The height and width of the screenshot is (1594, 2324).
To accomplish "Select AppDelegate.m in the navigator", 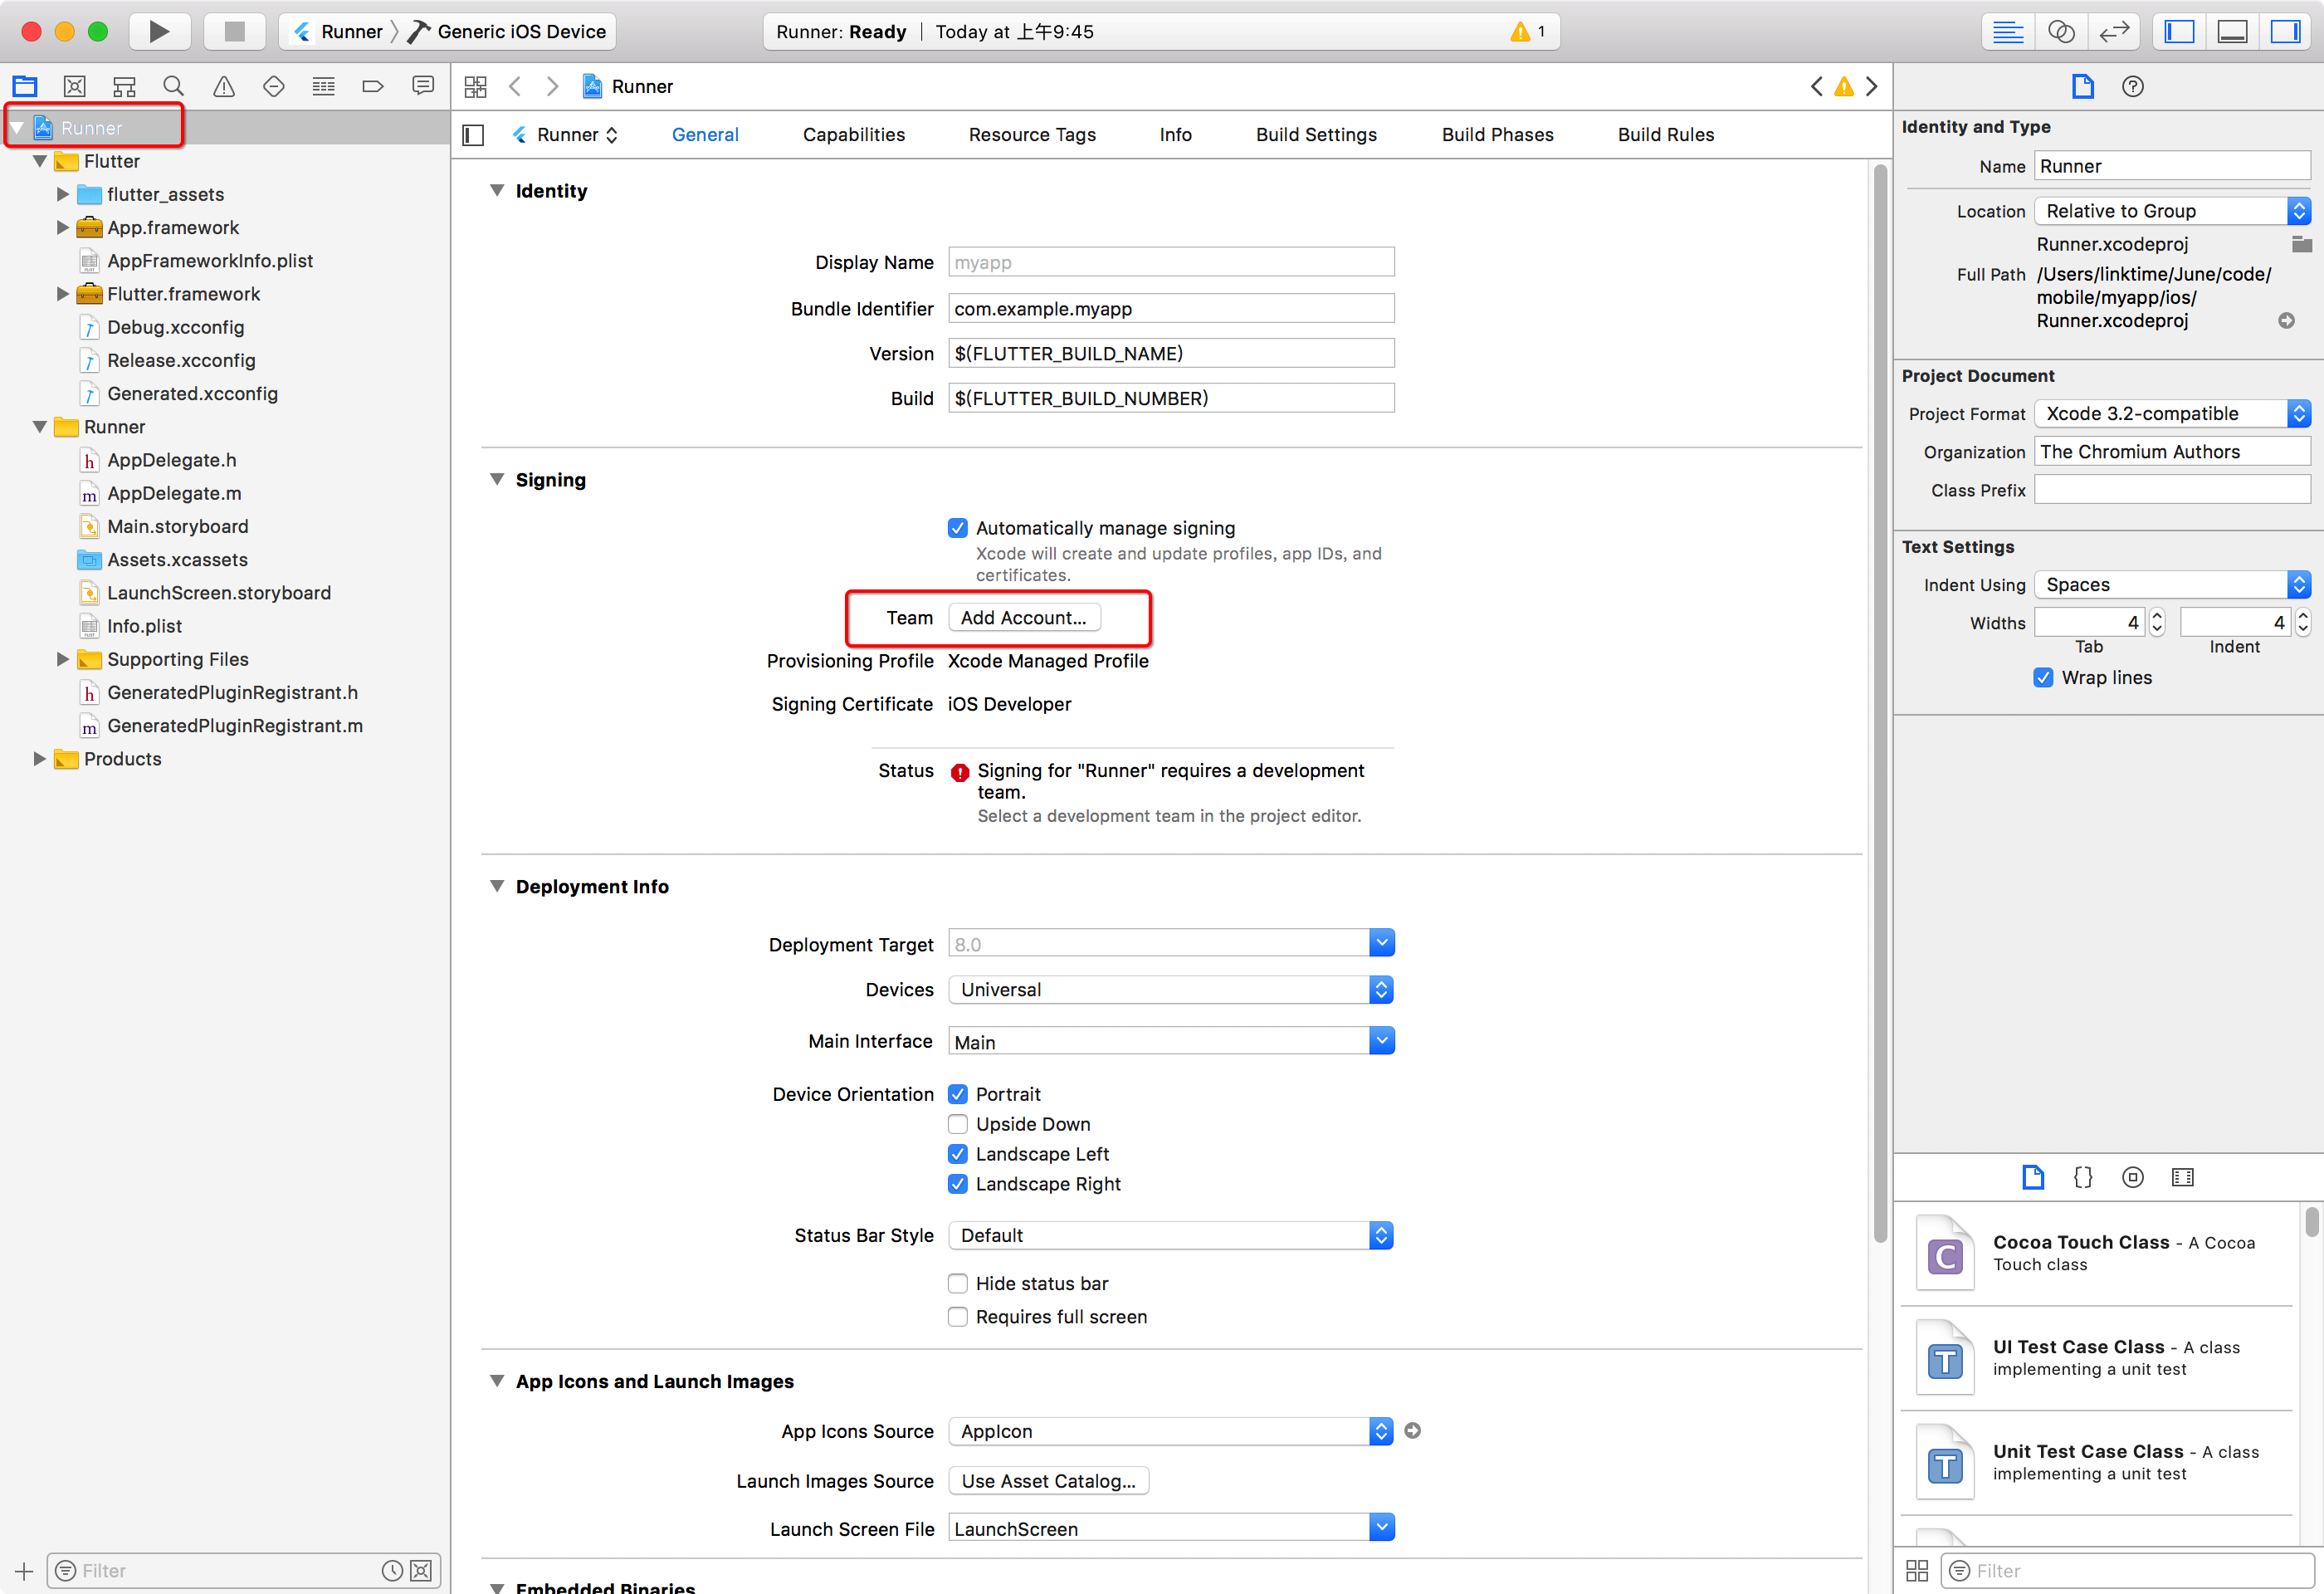I will [174, 493].
